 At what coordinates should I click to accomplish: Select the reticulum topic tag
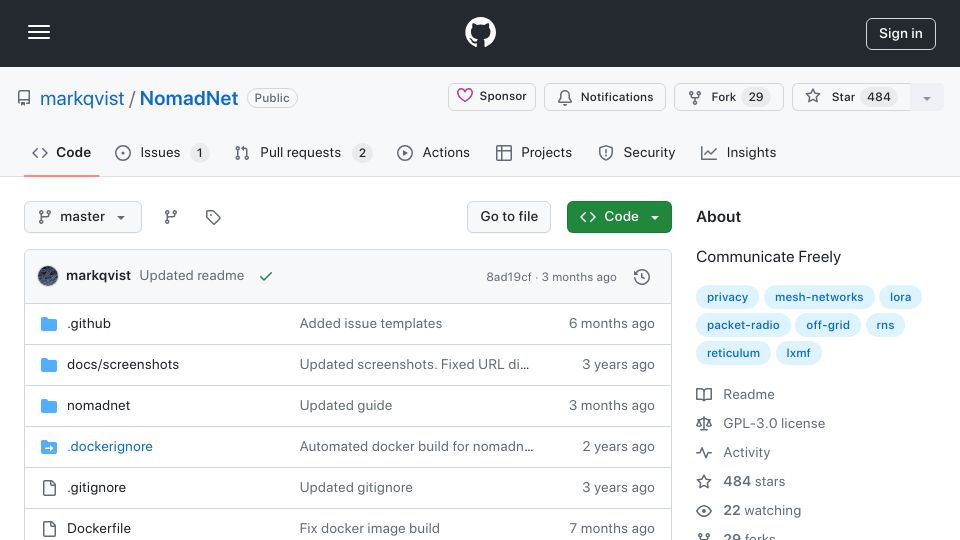click(733, 353)
